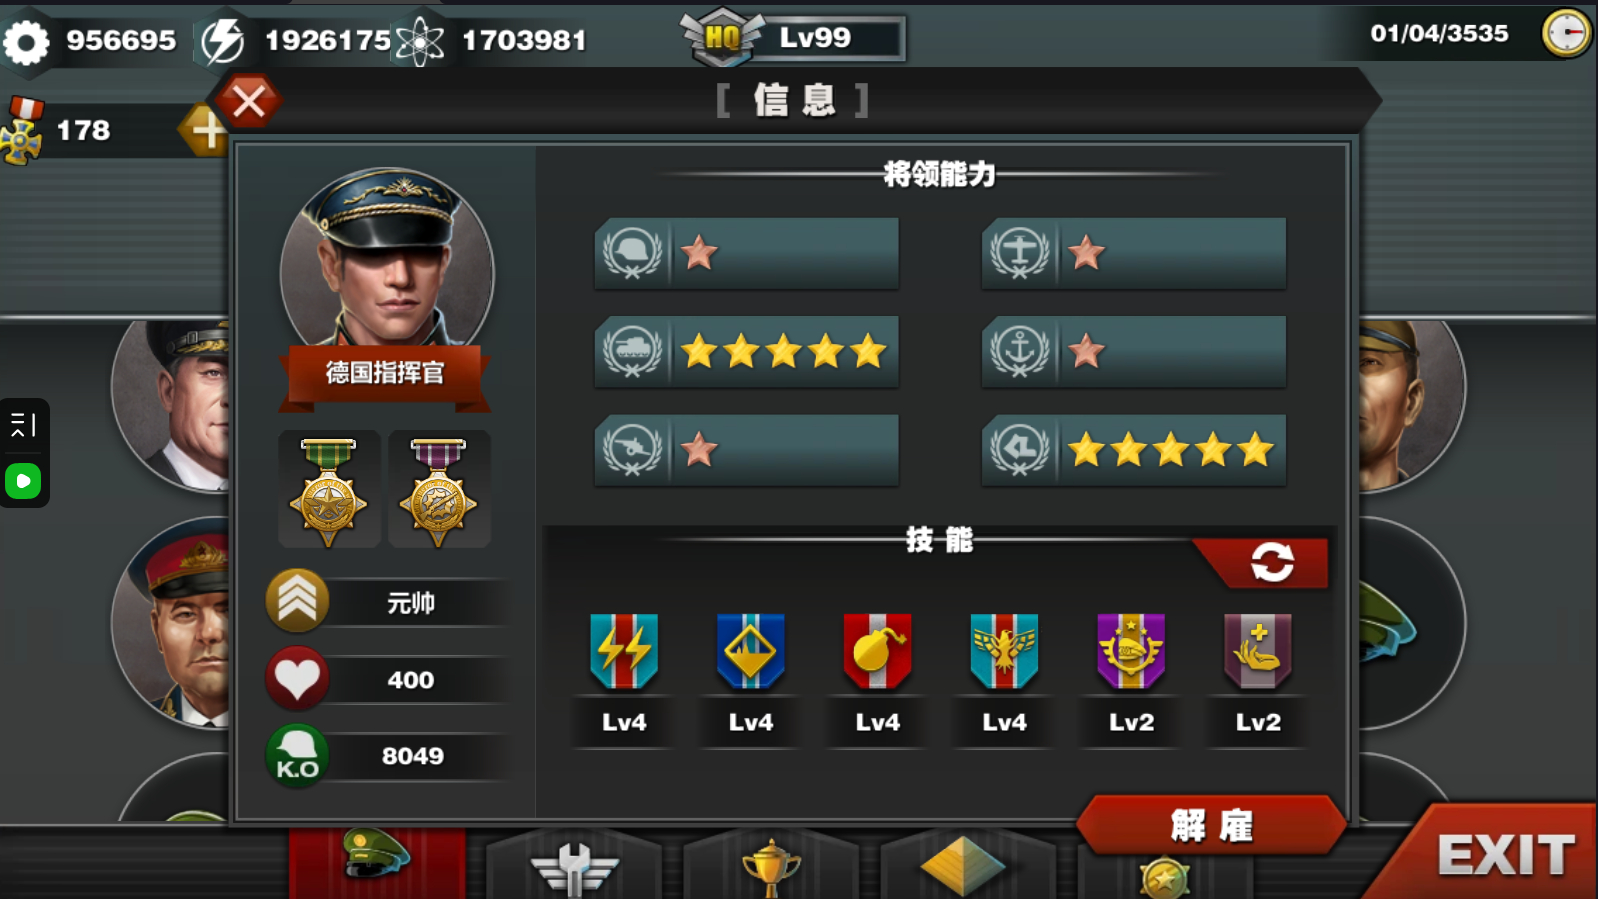Select the healing hand skill badge
Screen dimensions: 1598x899
click(1258, 652)
